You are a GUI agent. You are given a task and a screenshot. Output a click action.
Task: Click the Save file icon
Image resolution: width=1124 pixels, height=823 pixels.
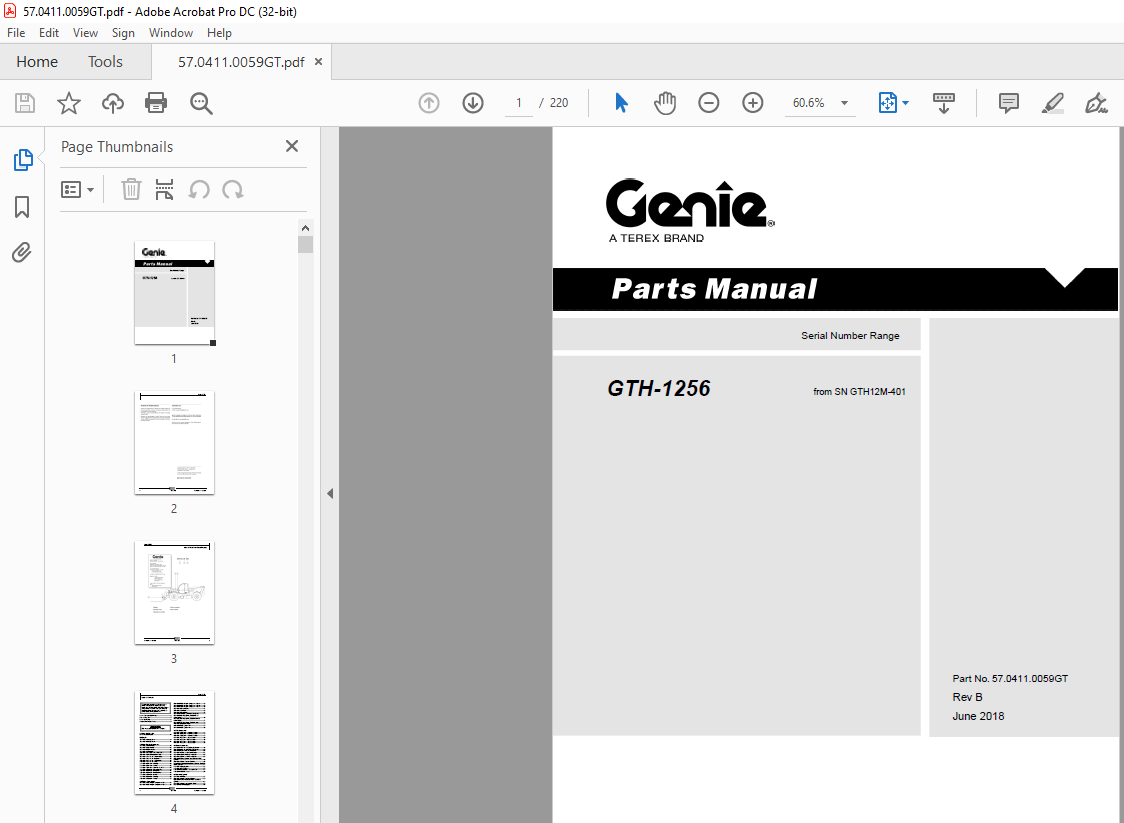tap(25, 103)
